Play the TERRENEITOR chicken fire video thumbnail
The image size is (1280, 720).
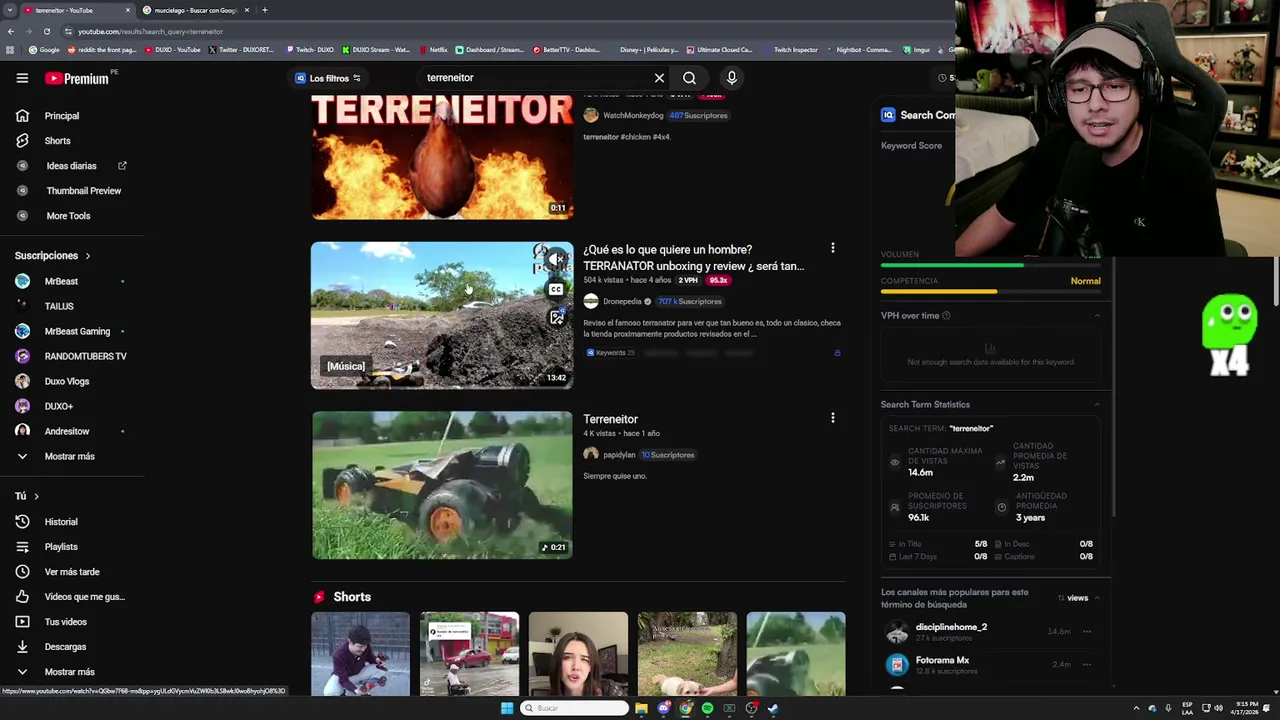tap(442, 157)
